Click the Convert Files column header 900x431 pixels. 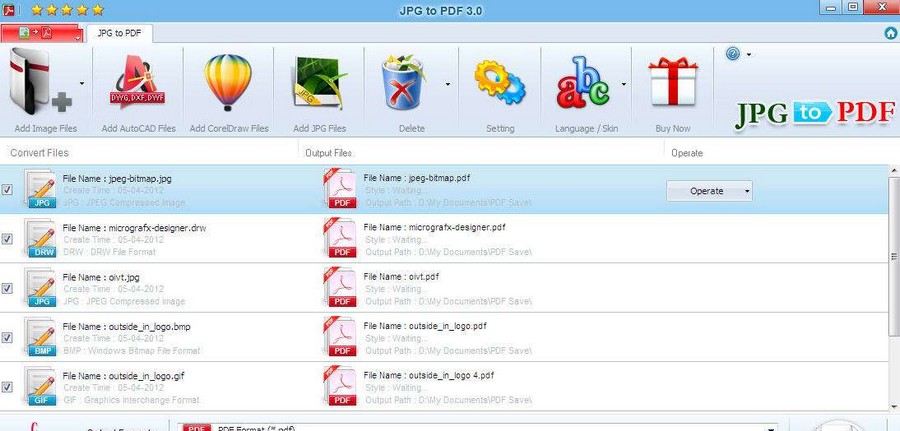tap(40, 153)
